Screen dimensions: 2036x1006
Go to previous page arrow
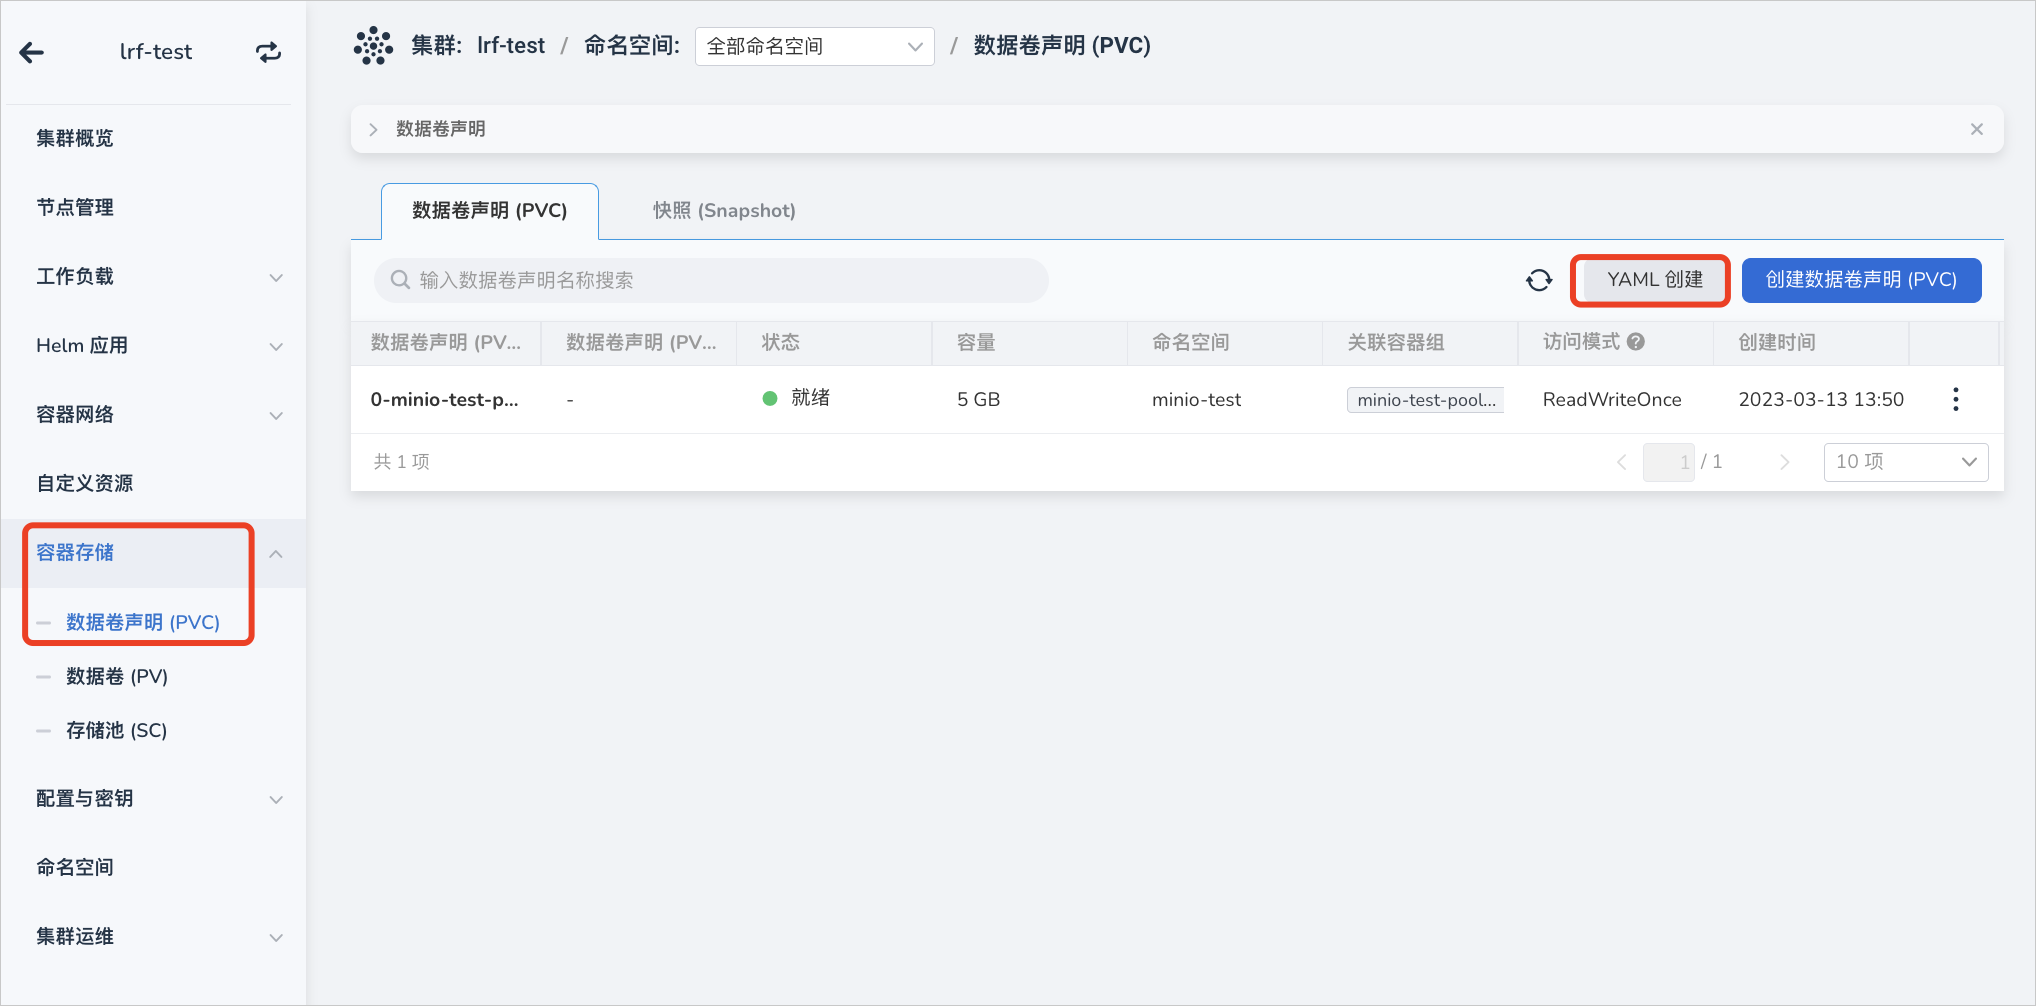[1621, 462]
